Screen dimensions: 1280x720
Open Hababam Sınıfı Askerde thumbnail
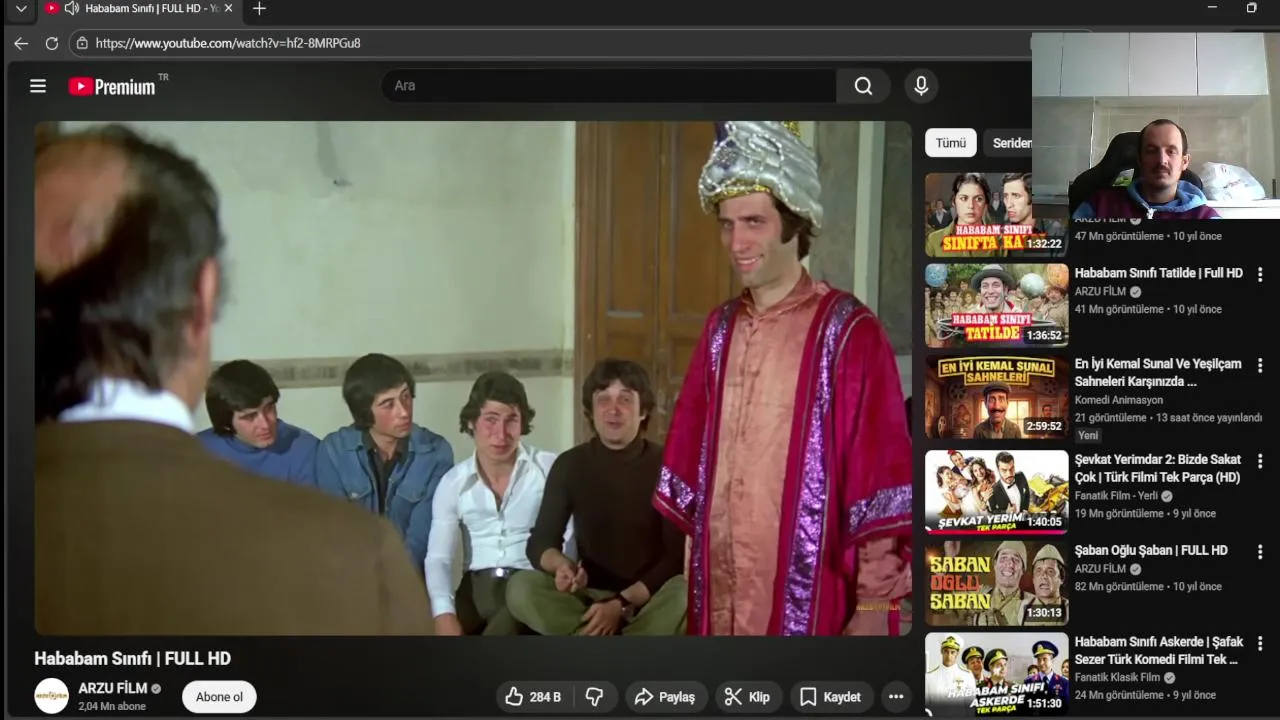click(996, 675)
